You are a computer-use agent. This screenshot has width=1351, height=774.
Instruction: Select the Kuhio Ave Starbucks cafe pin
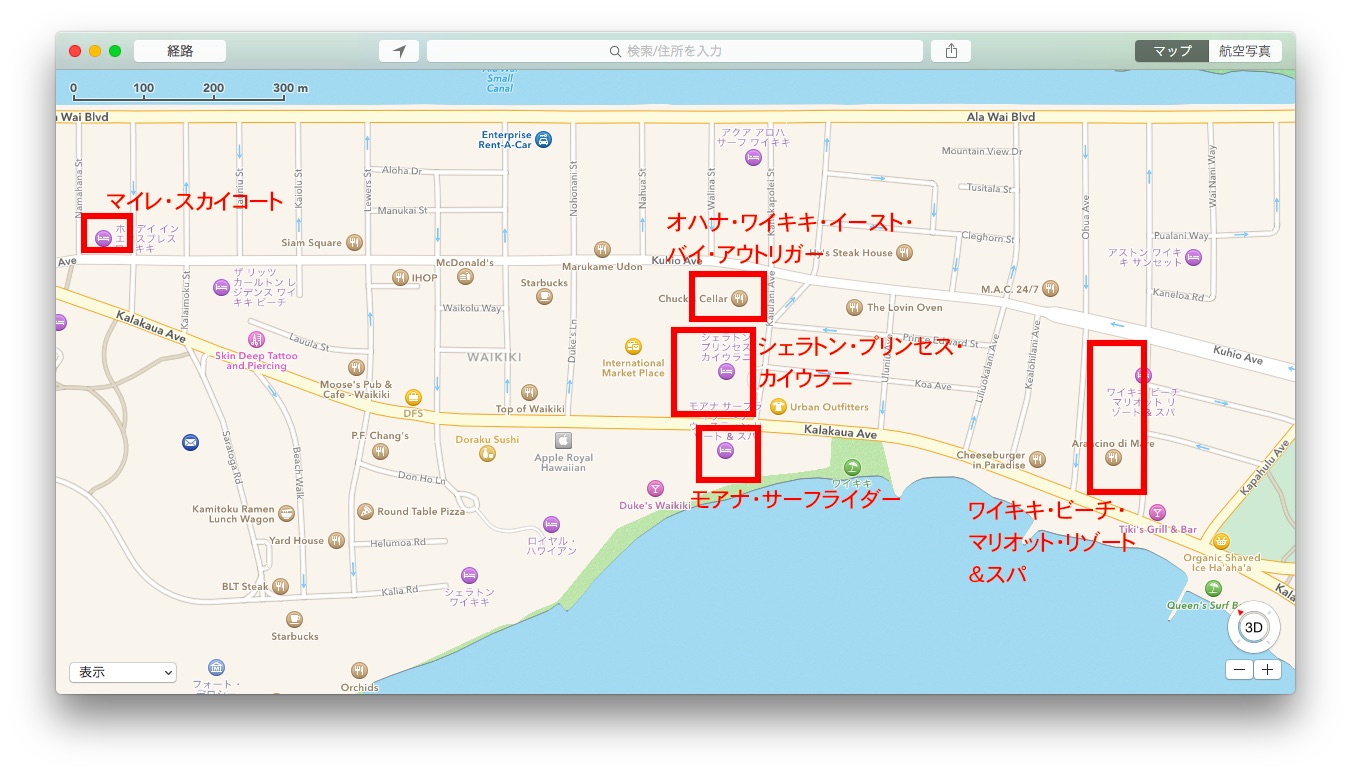pyautogui.click(x=544, y=296)
